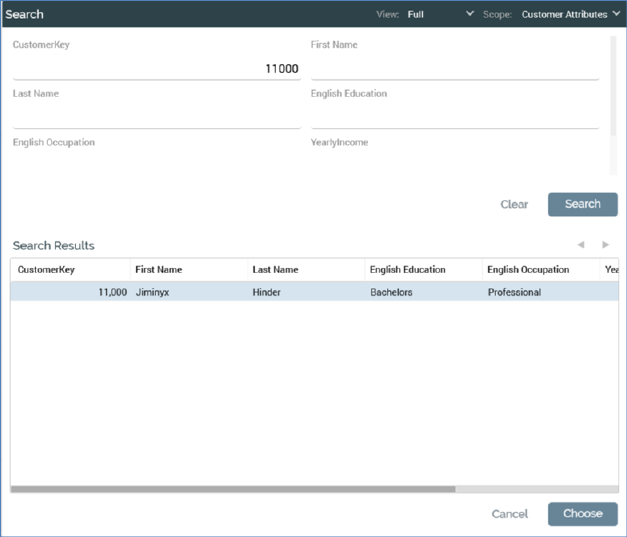This screenshot has height=537, width=627.
Task: Sort by the CustomerKey column header
Action: tap(46, 270)
